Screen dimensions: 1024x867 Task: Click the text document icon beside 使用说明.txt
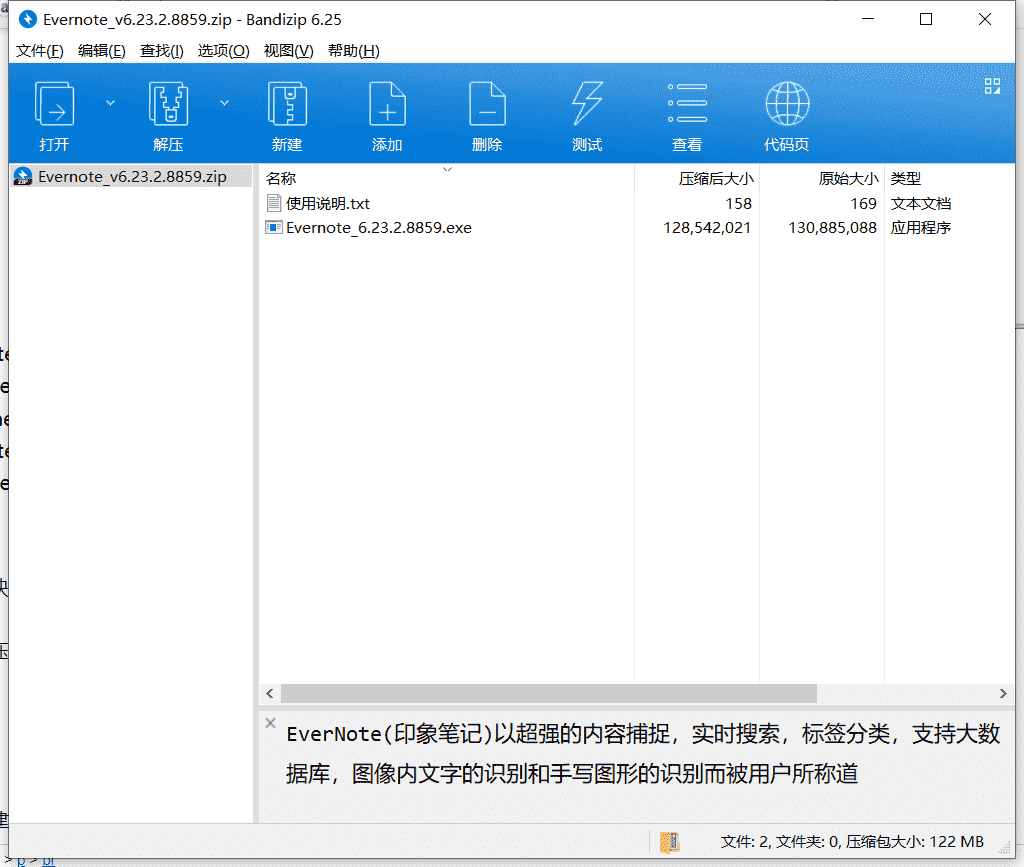click(x=274, y=204)
